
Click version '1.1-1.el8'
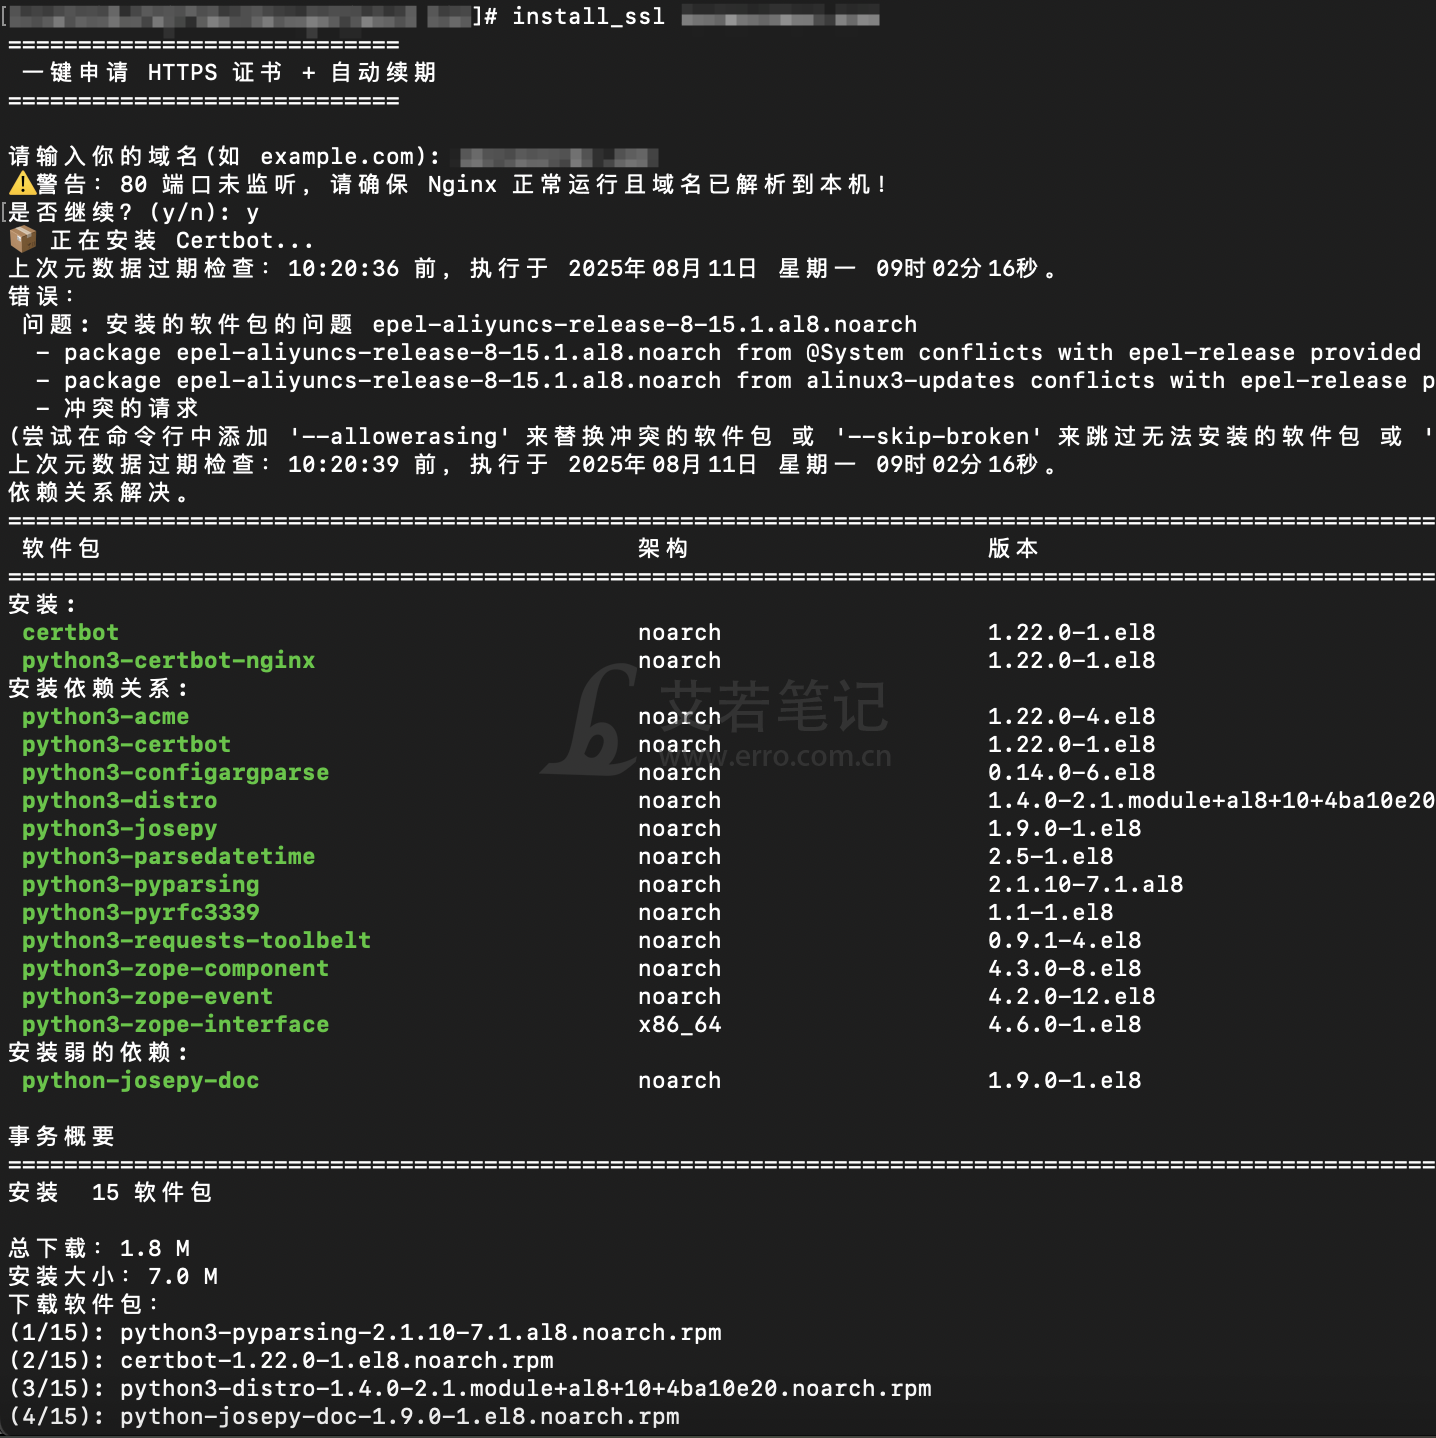coord(1050,912)
